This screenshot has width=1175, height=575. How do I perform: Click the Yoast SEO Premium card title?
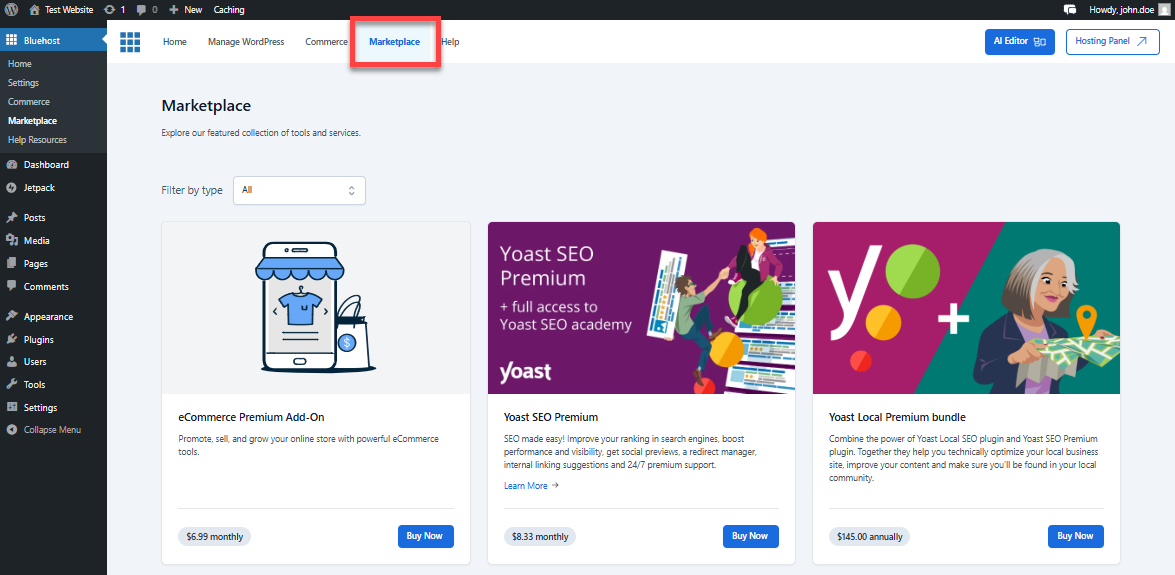[551, 417]
